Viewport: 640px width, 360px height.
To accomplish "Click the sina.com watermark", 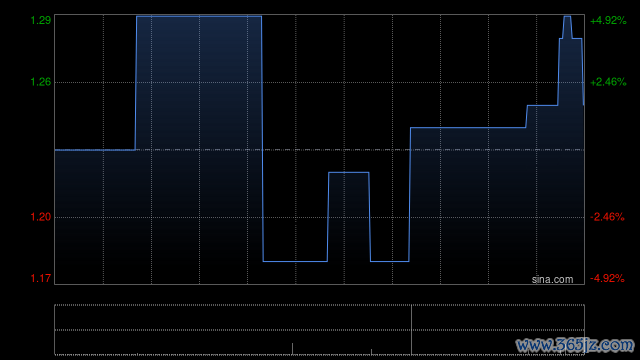I will pyautogui.click(x=552, y=280).
